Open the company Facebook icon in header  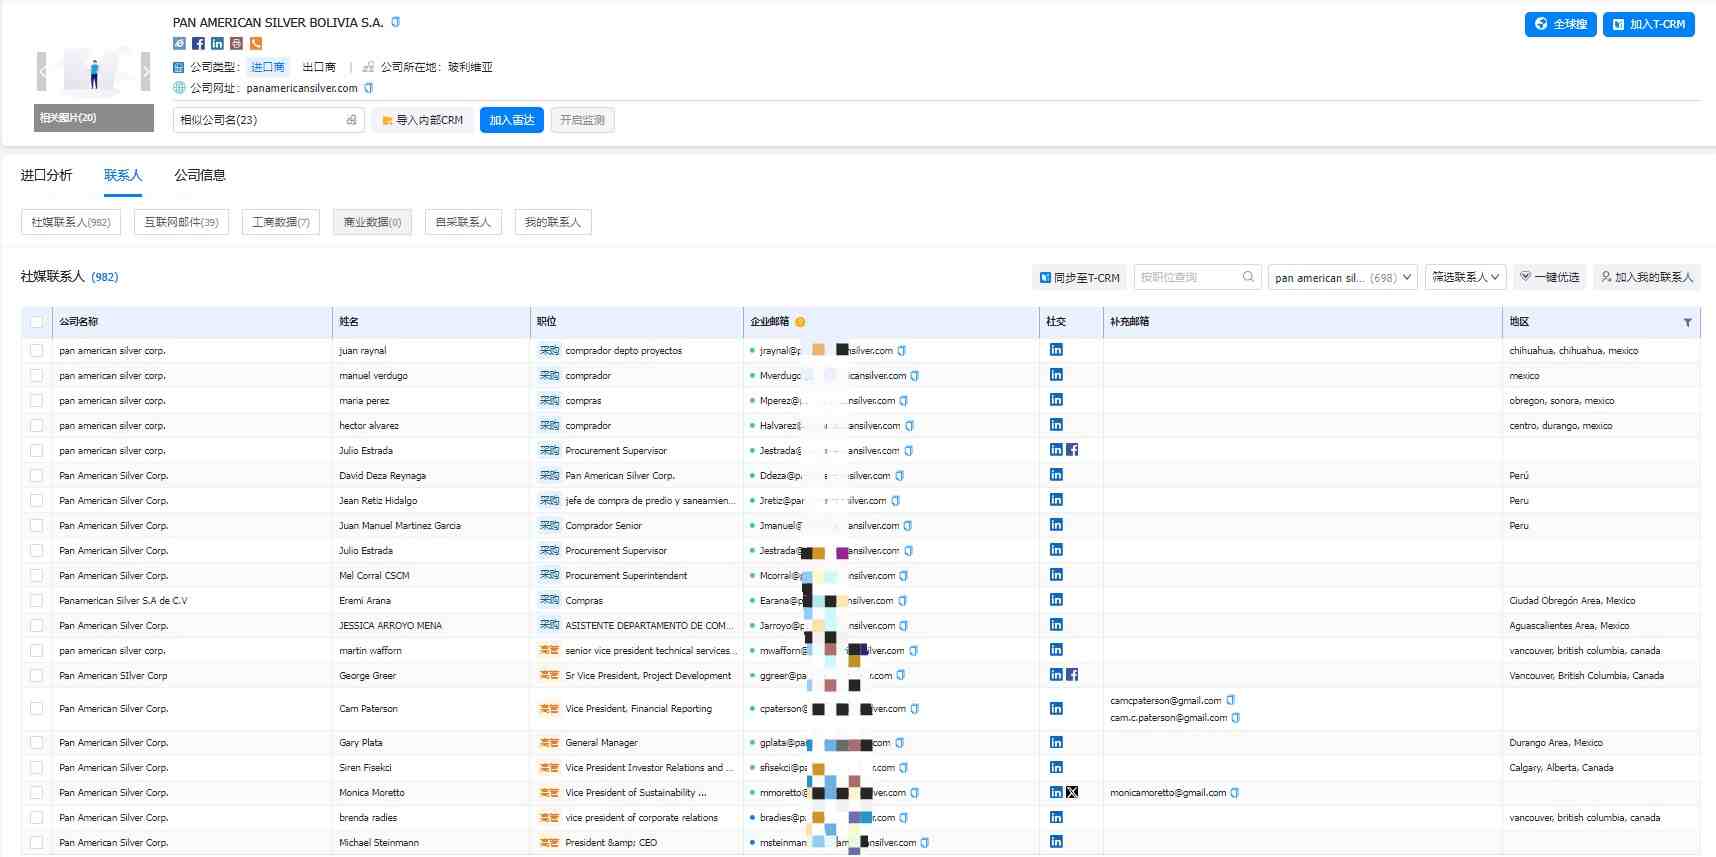click(198, 43)
